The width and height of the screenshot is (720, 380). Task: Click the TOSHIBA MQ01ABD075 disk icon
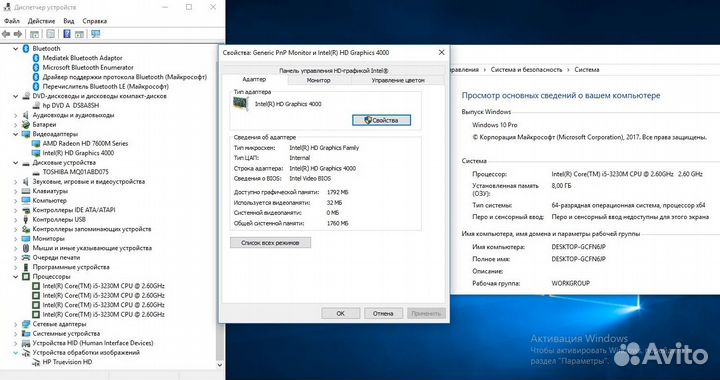[x=36, y=172]
